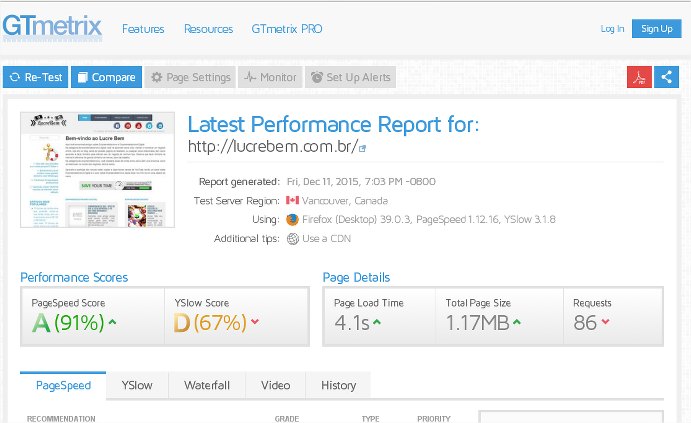Click external link icon beside URL

[x=363, y=148]
